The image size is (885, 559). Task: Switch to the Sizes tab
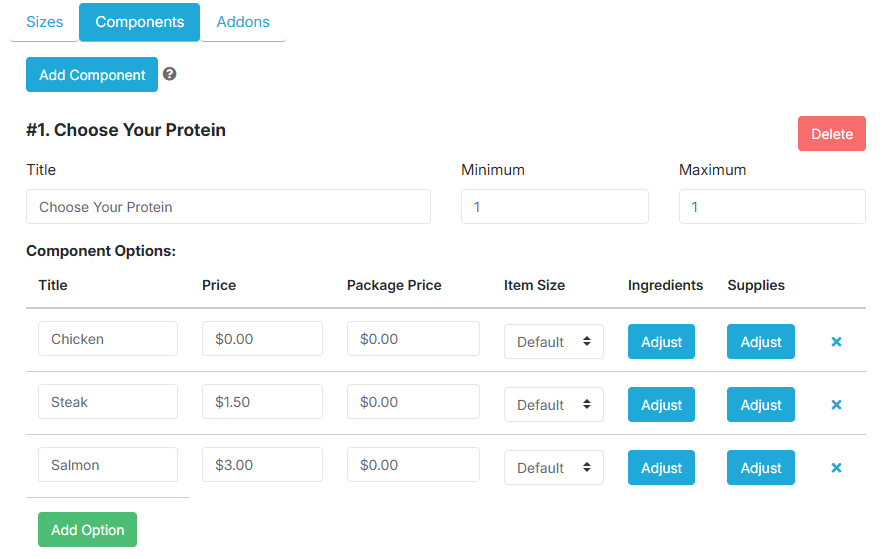45,22
